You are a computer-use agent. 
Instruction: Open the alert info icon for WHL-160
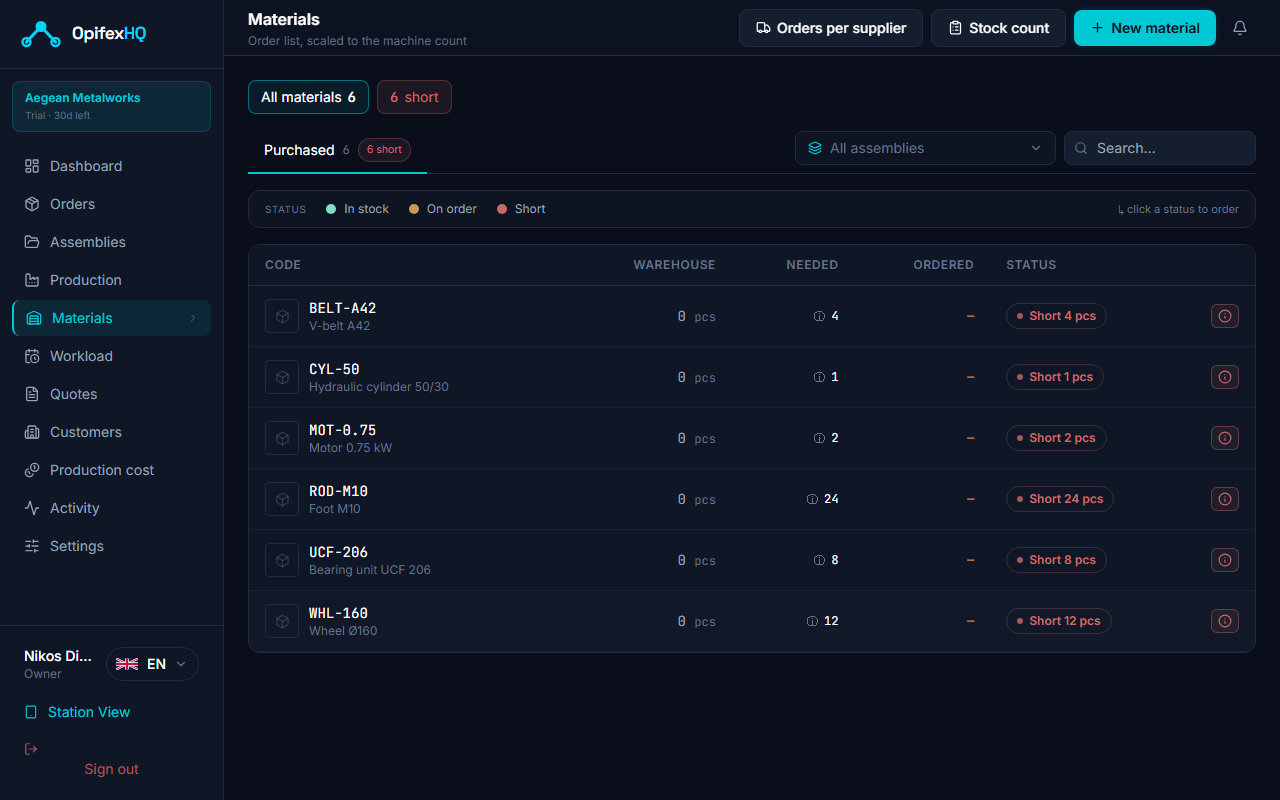point(1225,621)
